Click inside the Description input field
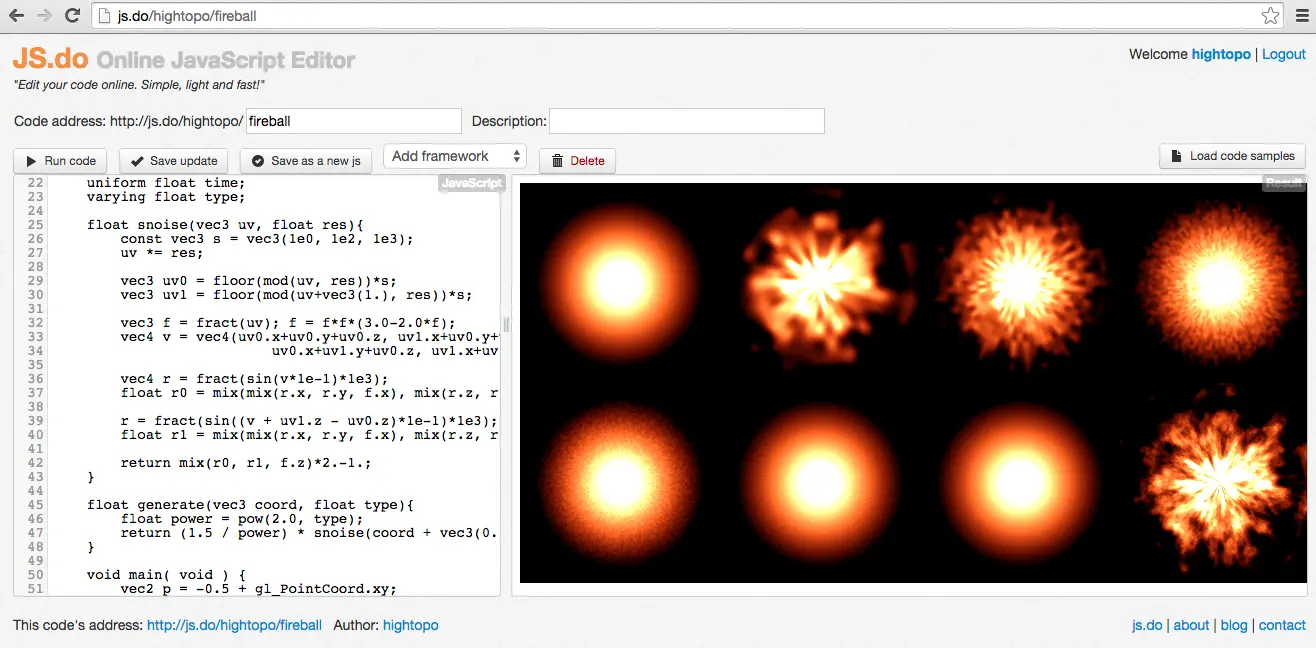This screenshot has width=1316, height=648. coord(686,120)
